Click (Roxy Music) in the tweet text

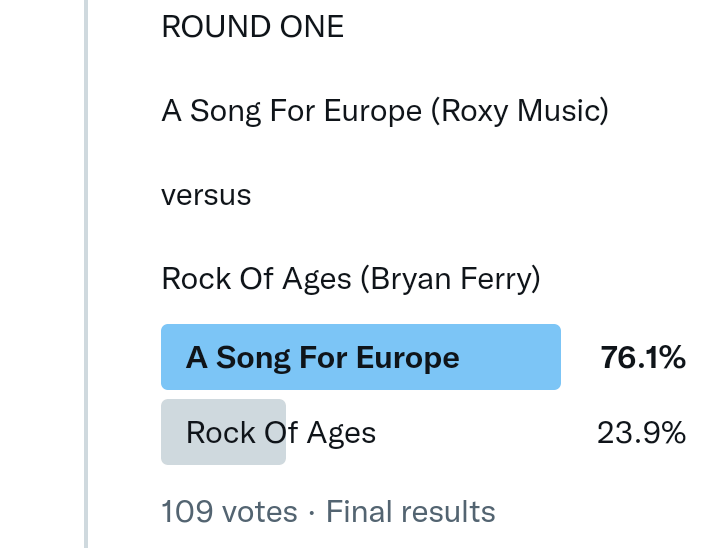tap(519, 110)
